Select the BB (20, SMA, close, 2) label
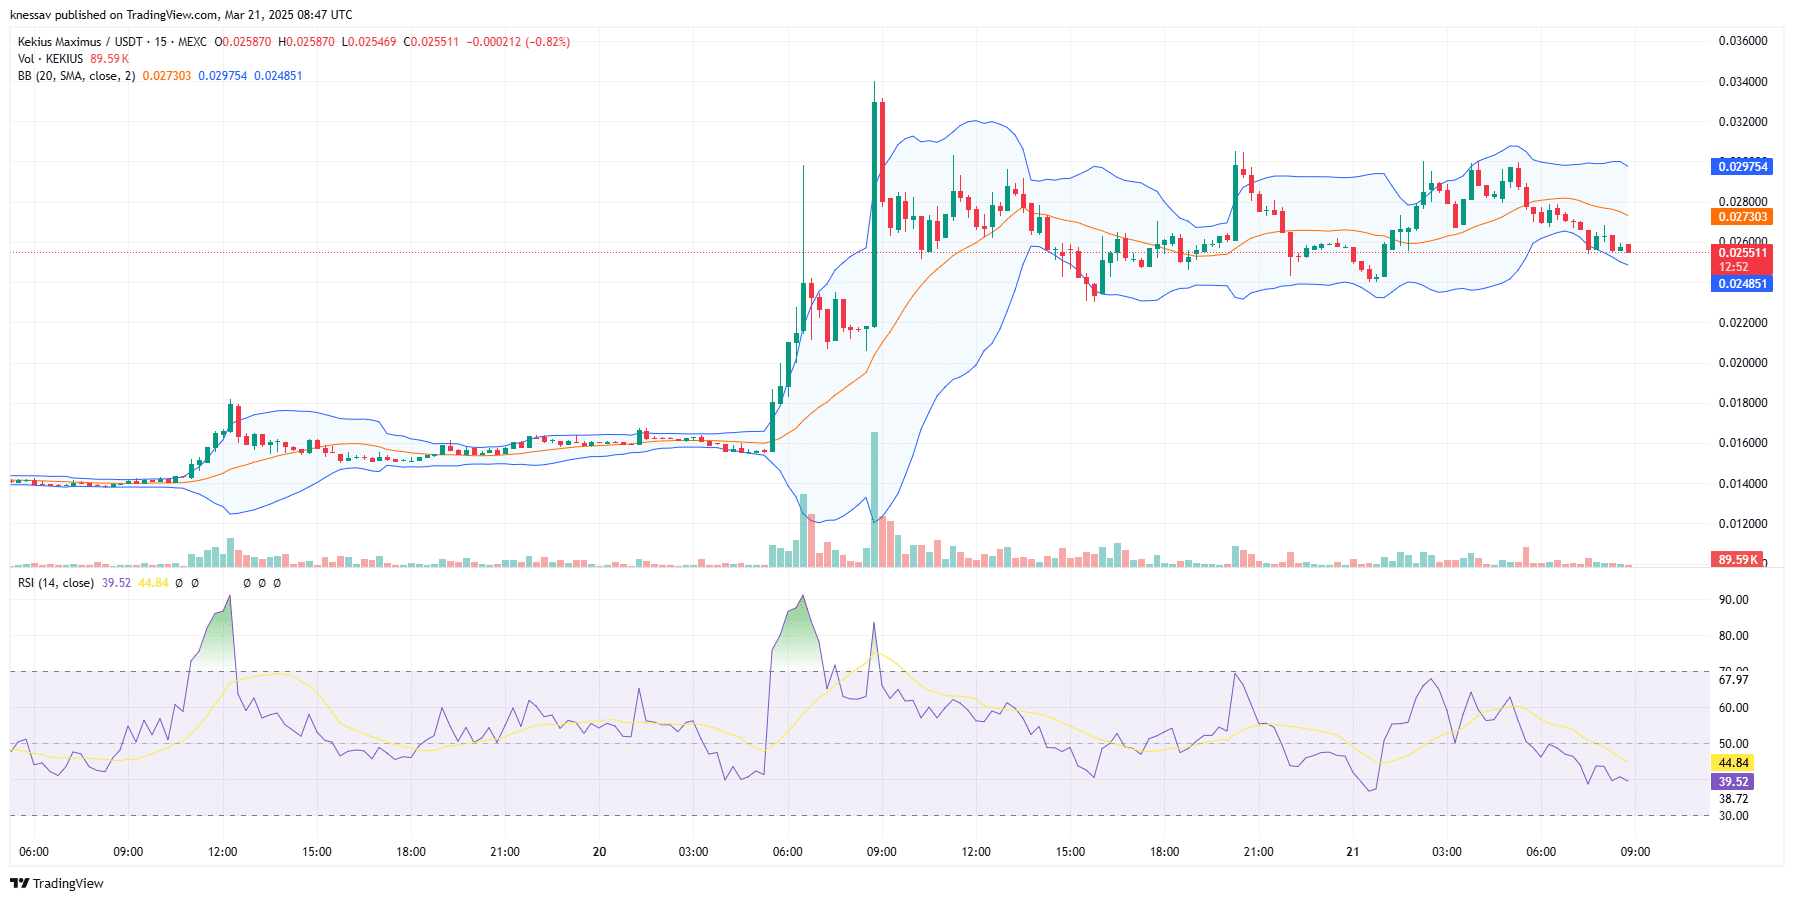Image resolution: width=1794 pixels, height=901 pixels. [x=77, y=76]
